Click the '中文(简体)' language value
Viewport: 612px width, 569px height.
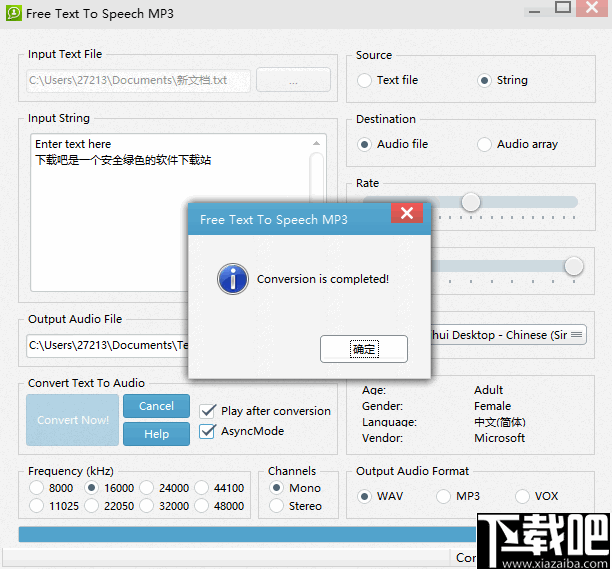pyautogui.click(x=500, y=422)
